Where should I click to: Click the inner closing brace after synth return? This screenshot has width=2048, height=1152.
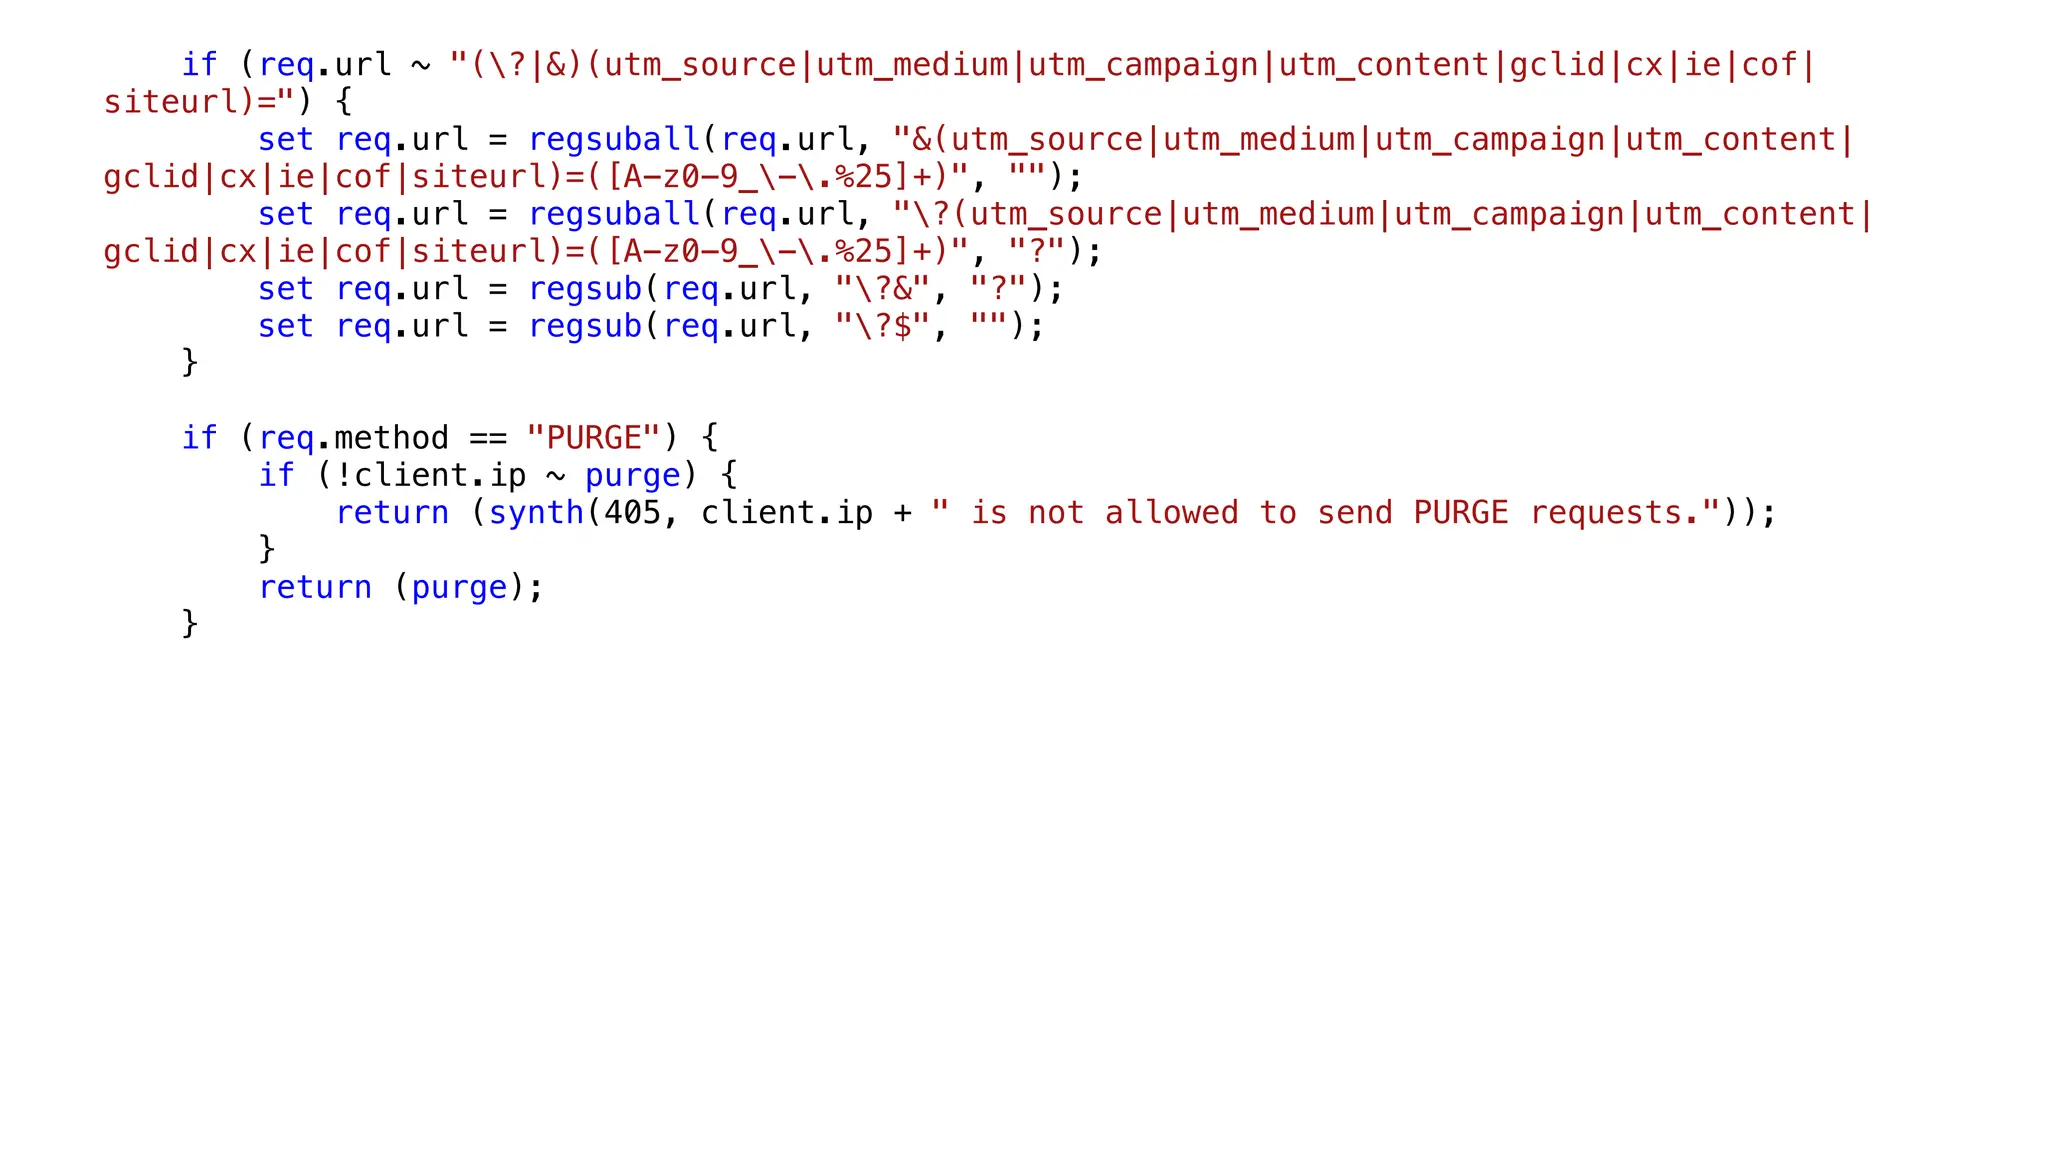click(x=267, y=549)
